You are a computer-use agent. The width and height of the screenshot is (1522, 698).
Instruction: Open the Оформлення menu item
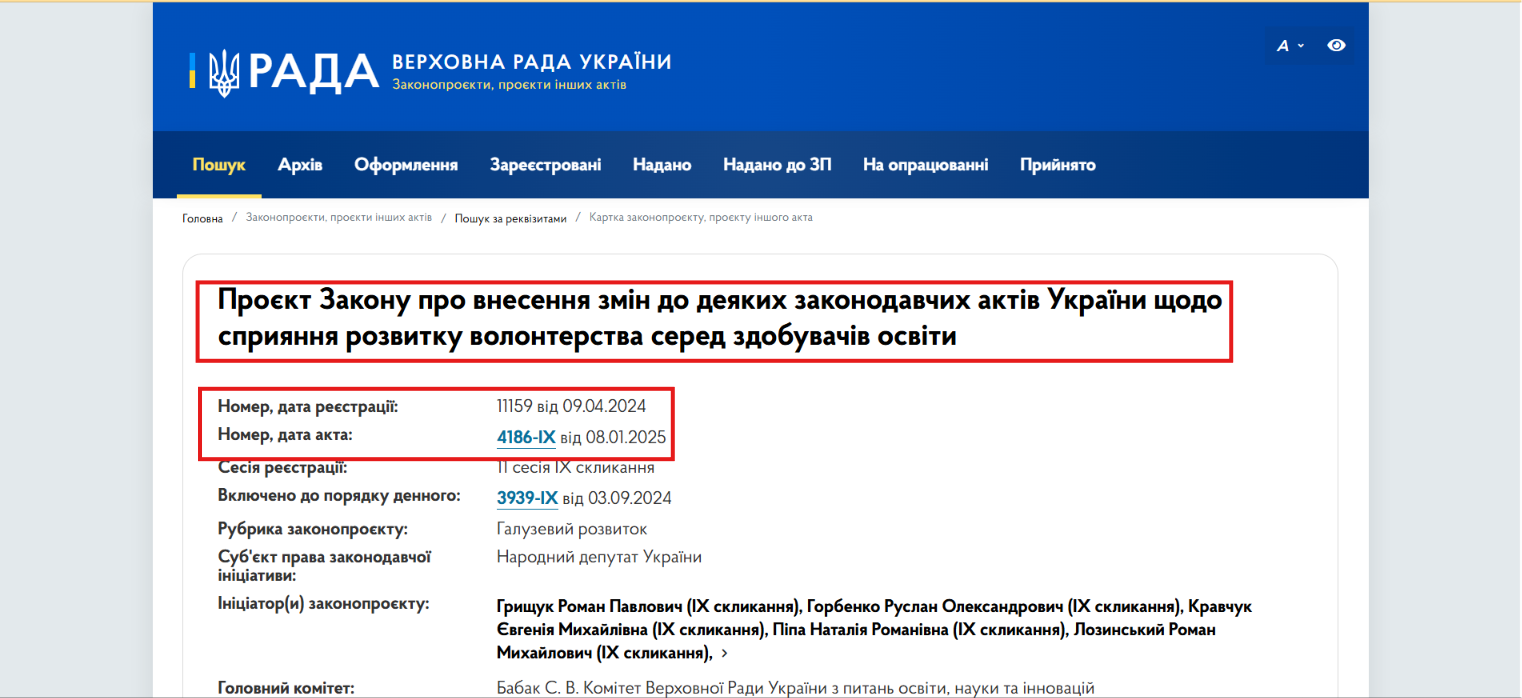tap(406, 165)
